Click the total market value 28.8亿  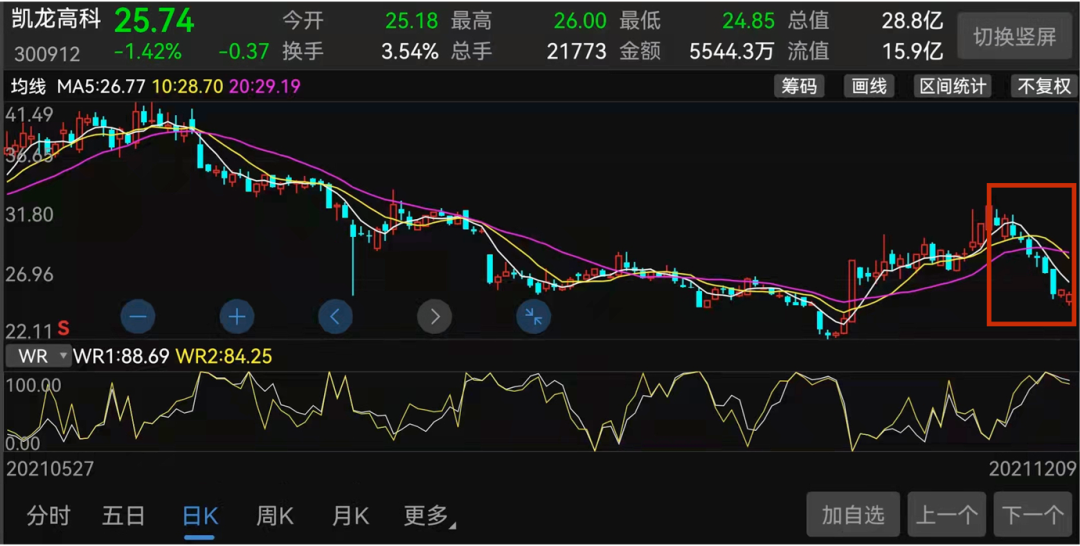(912, 21)
